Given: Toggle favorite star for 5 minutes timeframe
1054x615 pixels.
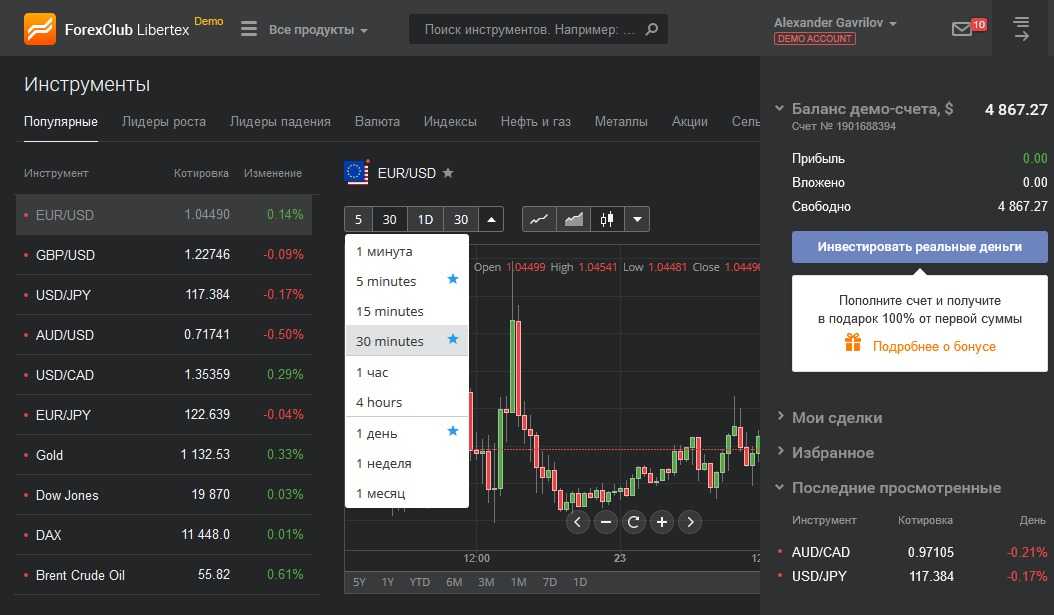Looking at the screenshot, I should coord(453,279).
